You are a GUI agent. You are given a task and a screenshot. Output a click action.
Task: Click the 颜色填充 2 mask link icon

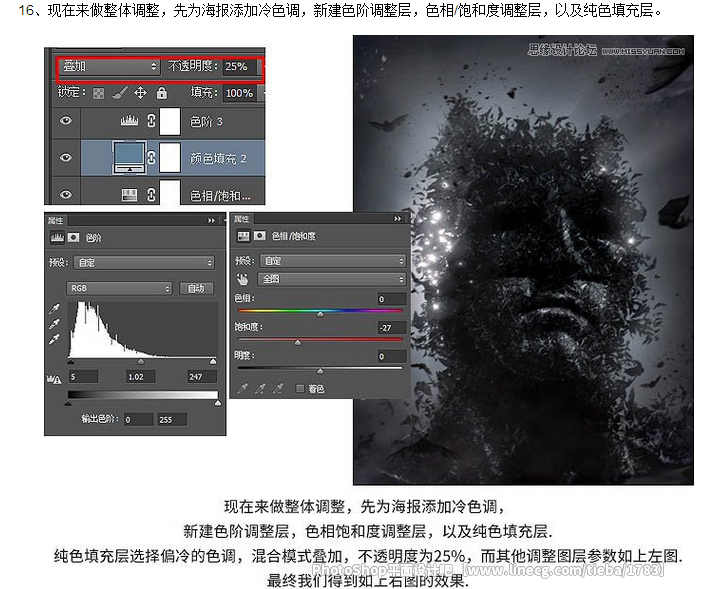151,157
